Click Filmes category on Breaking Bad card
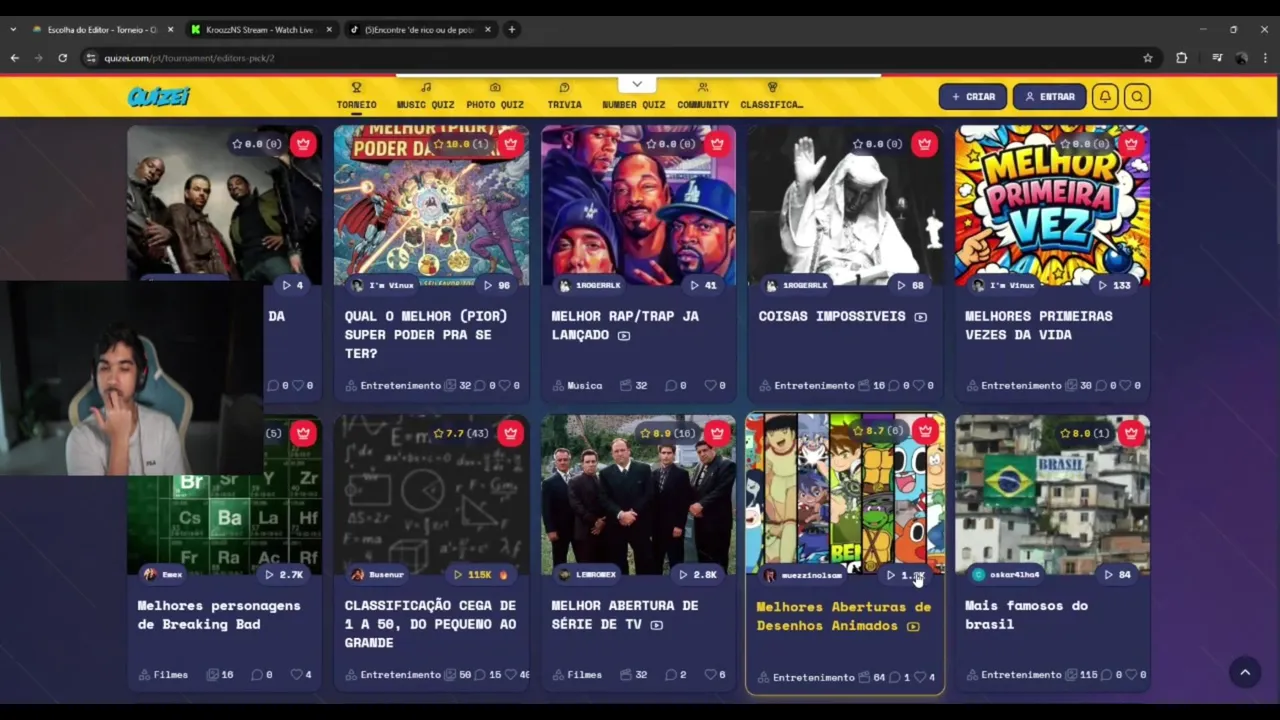Image resolution: width=1280 pixels, height=720 pixels. point(163,674)
